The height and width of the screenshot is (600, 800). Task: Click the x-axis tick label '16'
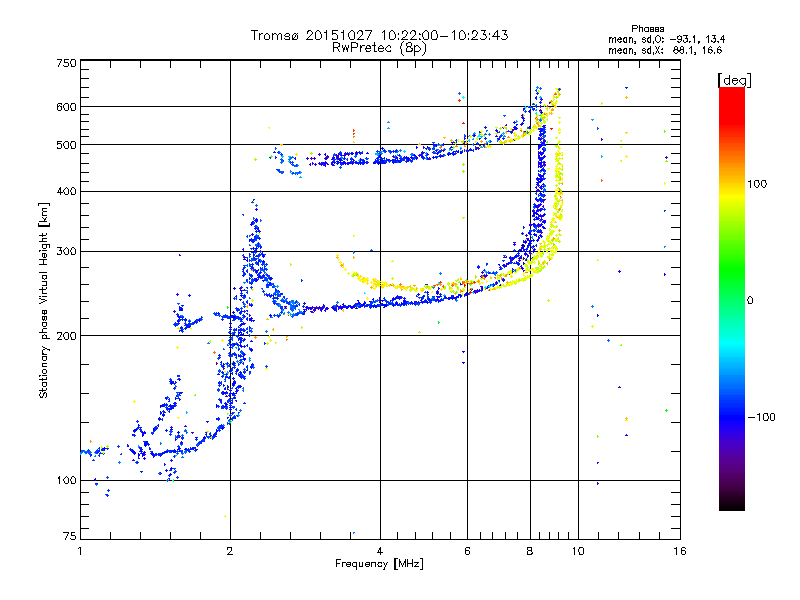pyautogui.click(x=680, y=551)
